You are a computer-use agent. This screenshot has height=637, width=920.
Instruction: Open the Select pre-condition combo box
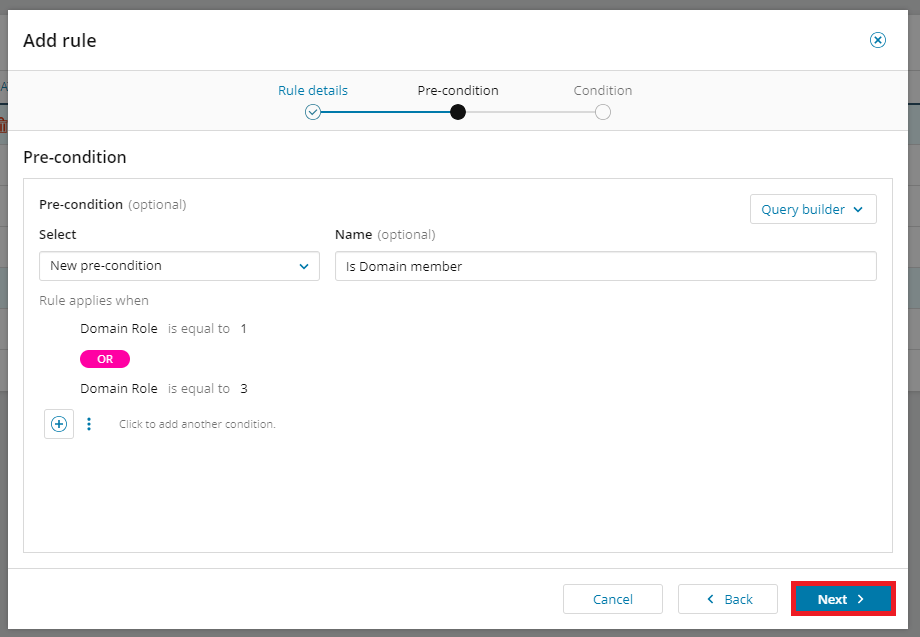coord(178,266)
